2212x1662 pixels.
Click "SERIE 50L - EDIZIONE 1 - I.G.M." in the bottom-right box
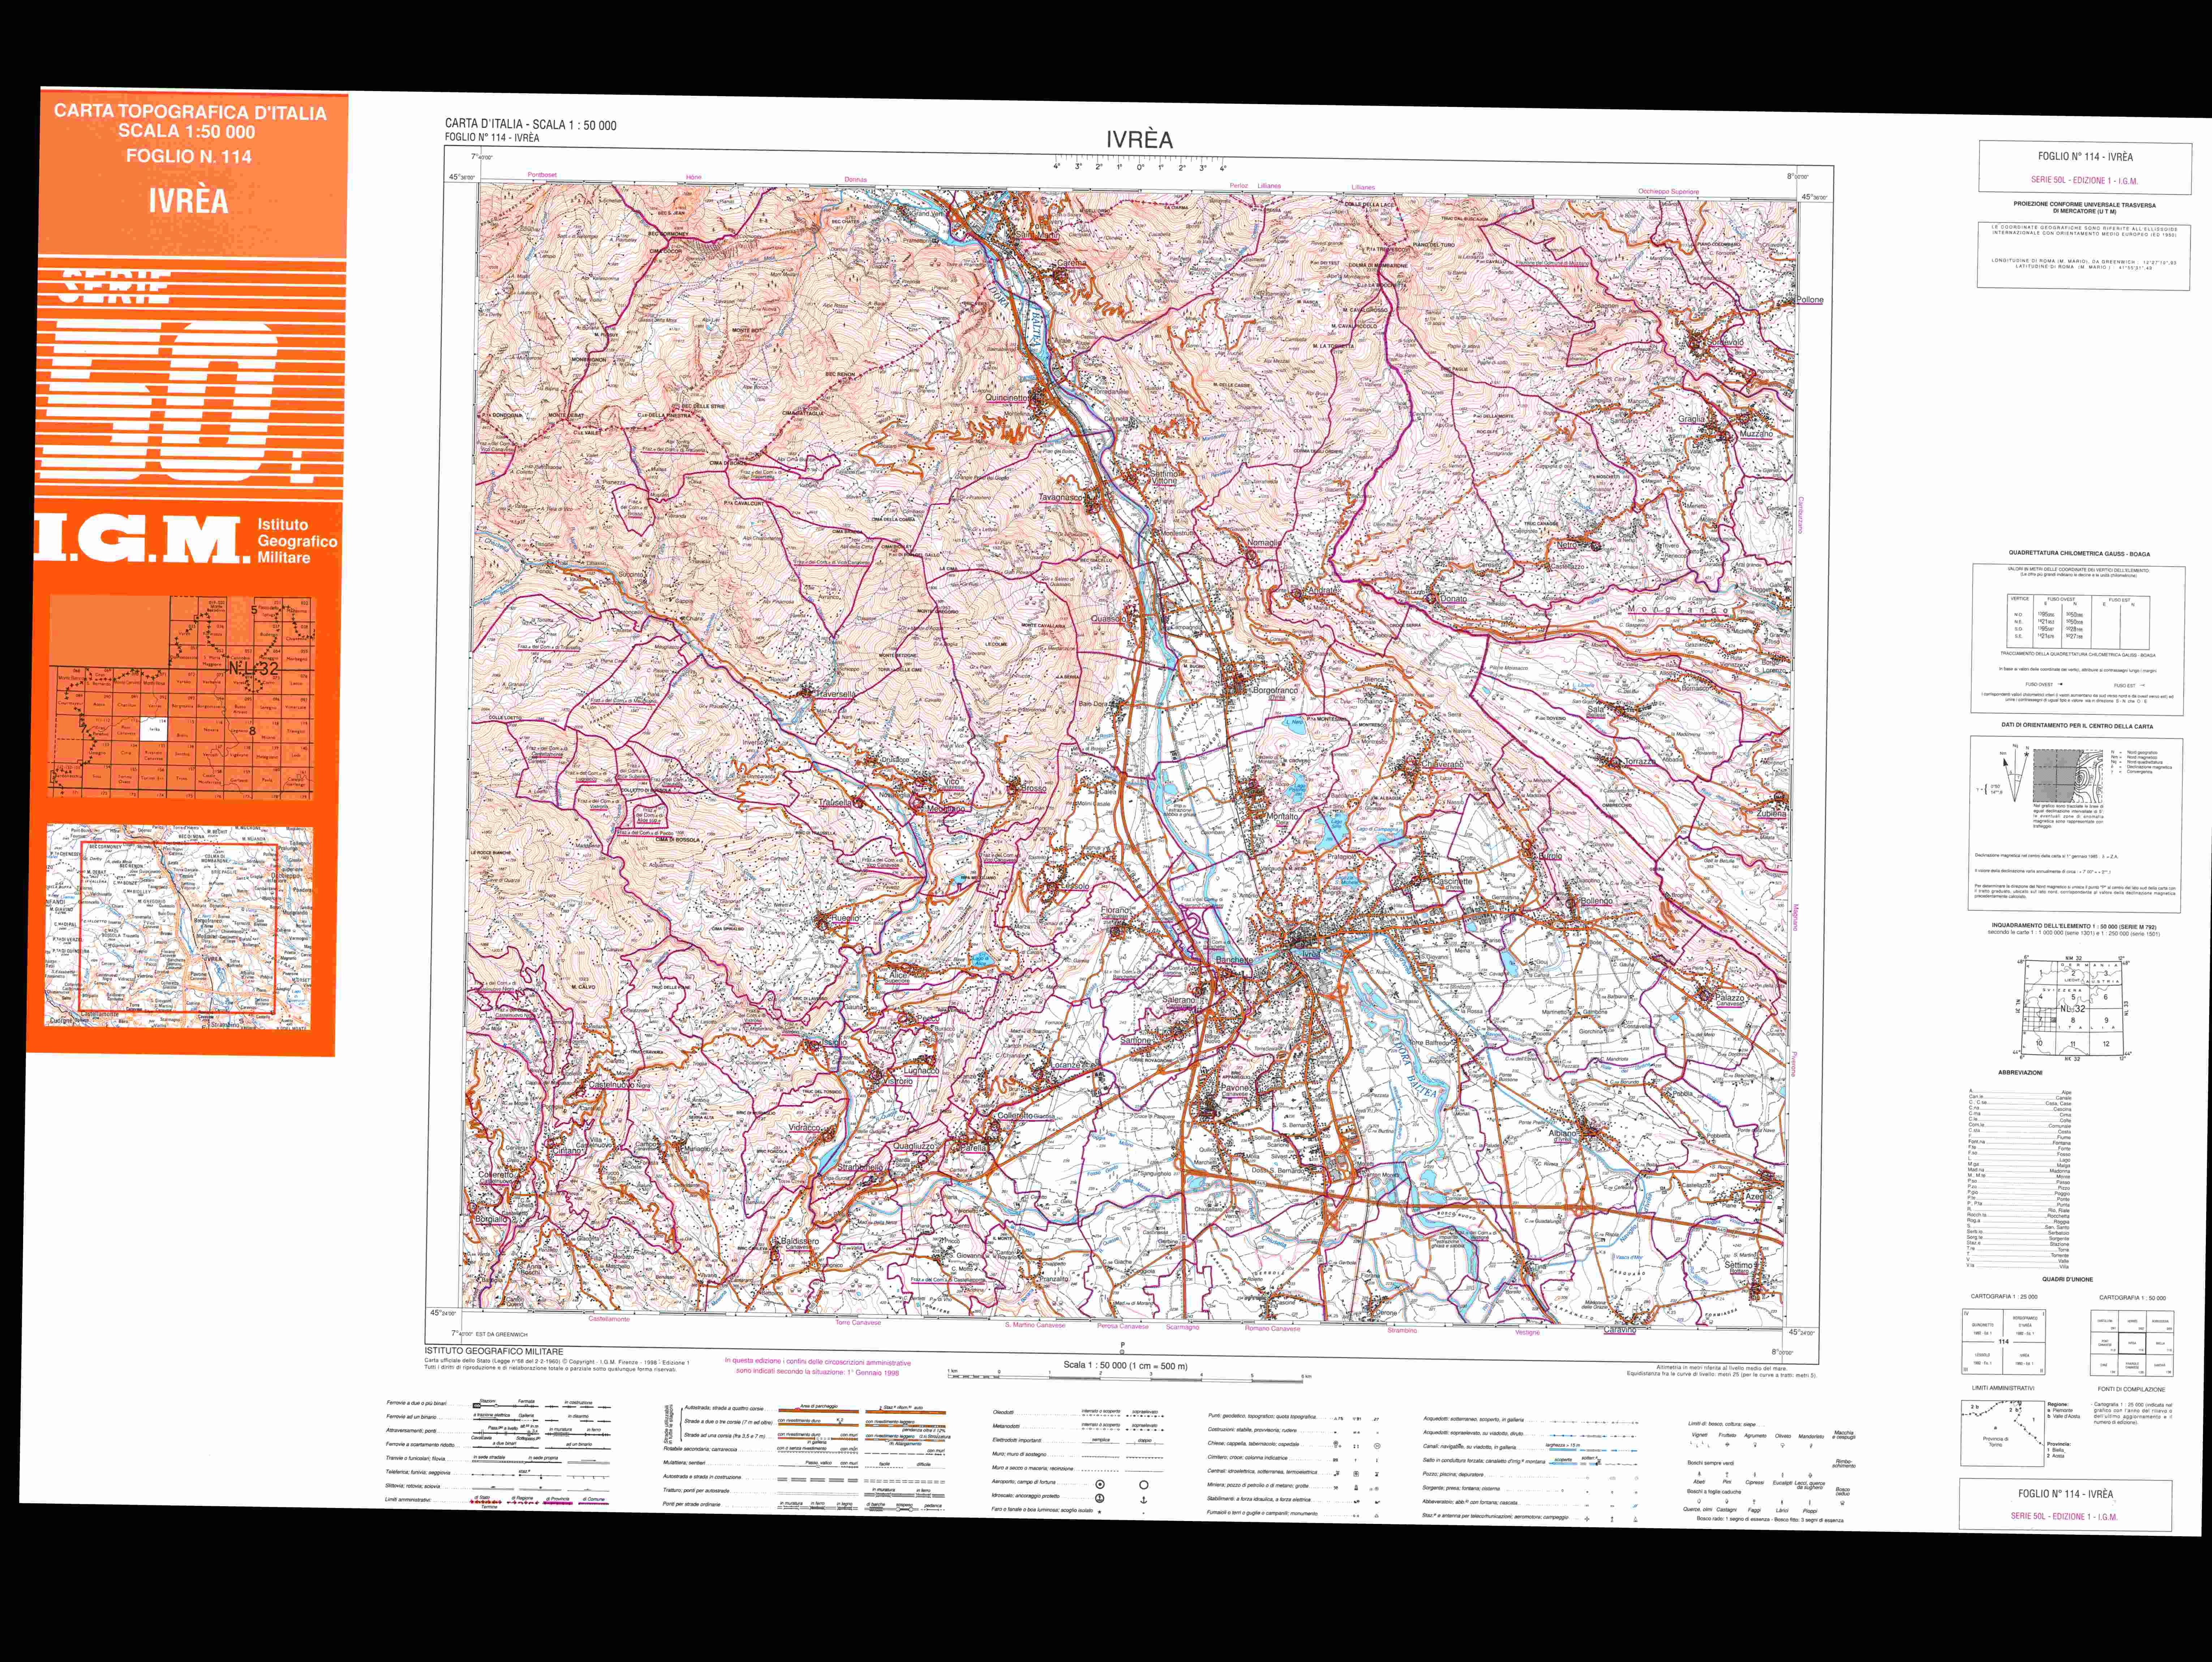click(x=2064, y=1516)
